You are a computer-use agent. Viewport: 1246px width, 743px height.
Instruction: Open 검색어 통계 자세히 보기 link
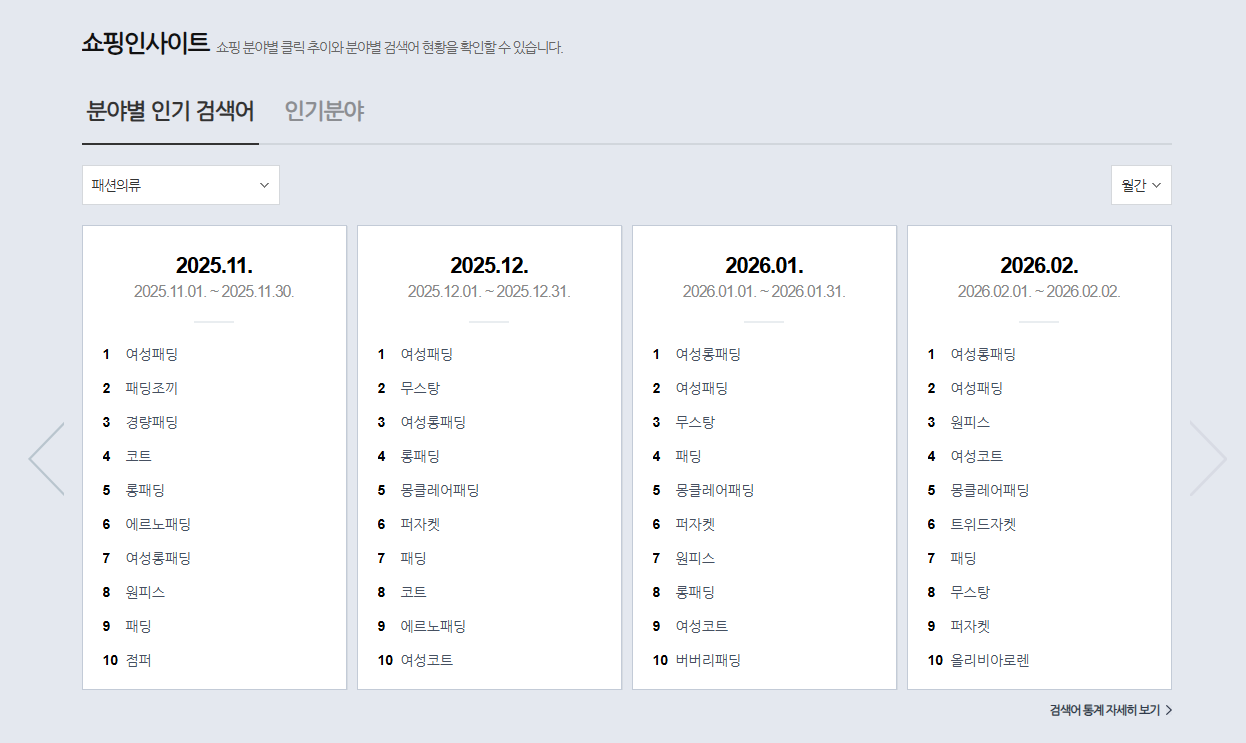pyautogui.click(x=1111, y=710)
